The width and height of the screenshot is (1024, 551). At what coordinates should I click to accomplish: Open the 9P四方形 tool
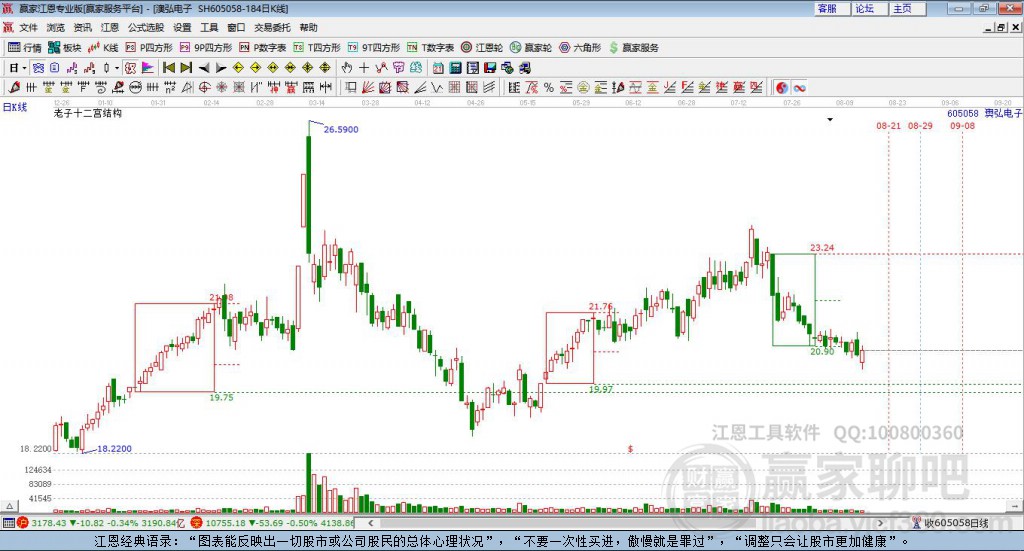206,48
